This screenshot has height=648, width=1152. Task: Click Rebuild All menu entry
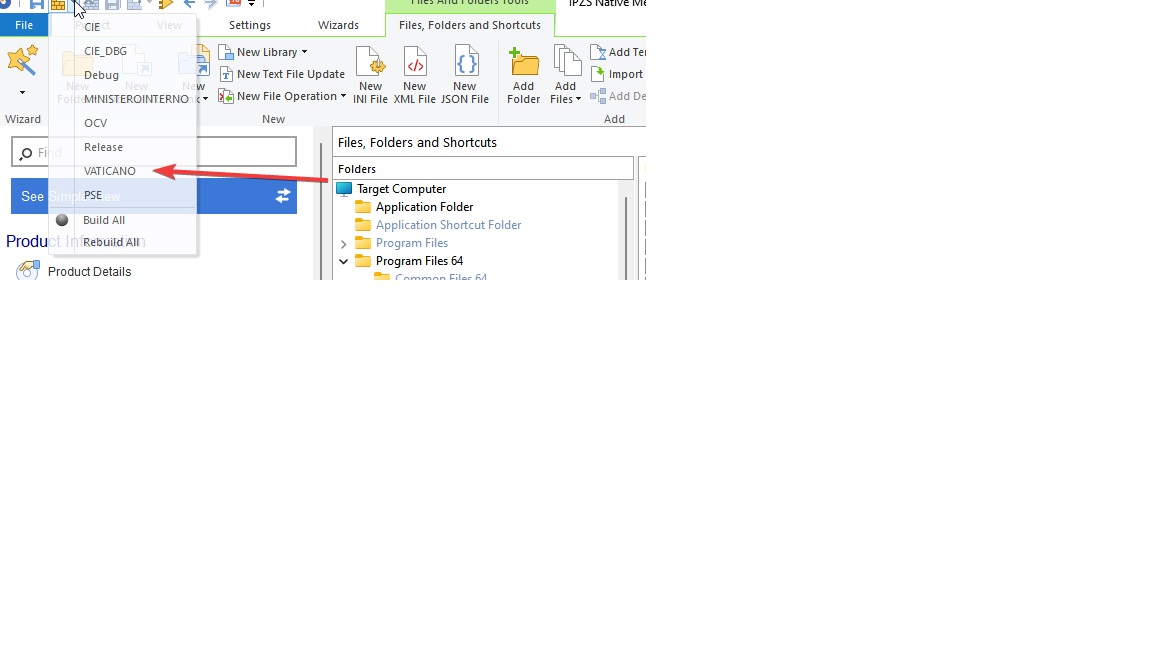[111, 242]
